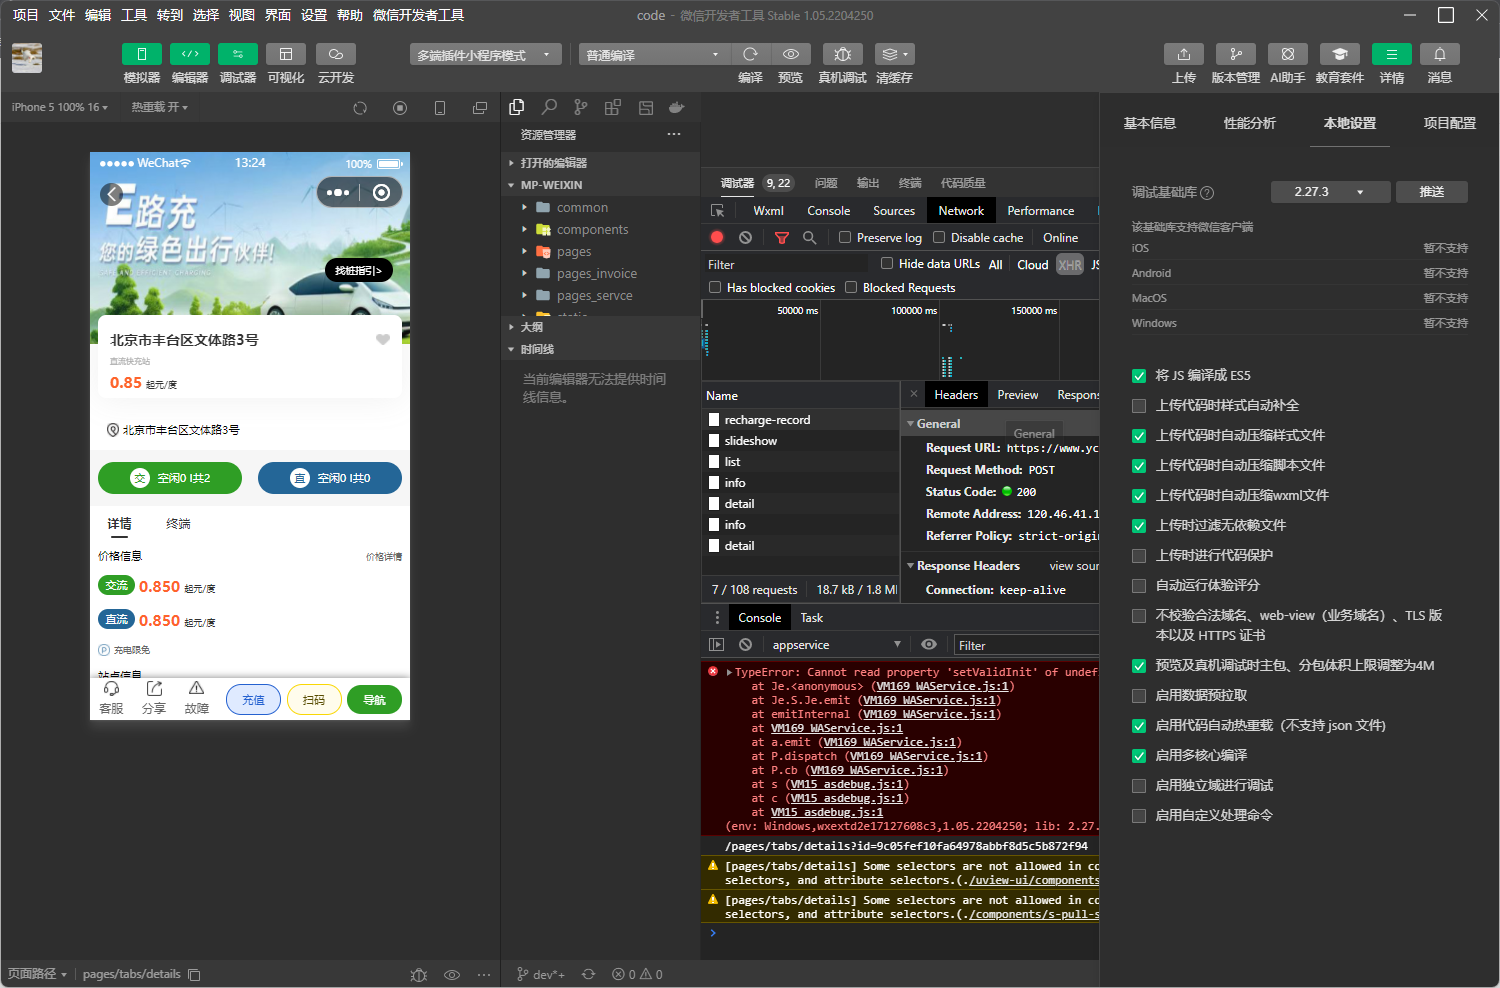
Task: Click the upload (上传) icon
Action: [x=1184, y=54]
